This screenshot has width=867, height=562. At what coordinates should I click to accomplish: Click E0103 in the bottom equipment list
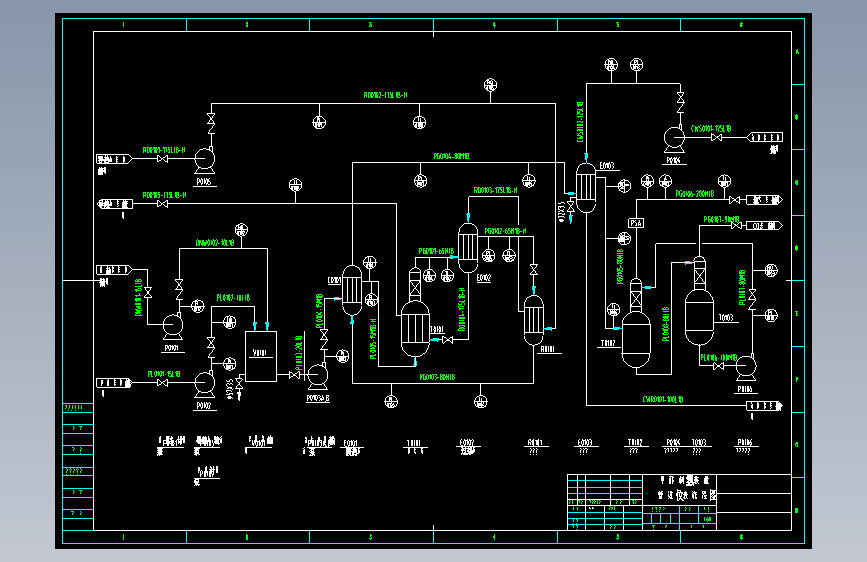(584, 443)
